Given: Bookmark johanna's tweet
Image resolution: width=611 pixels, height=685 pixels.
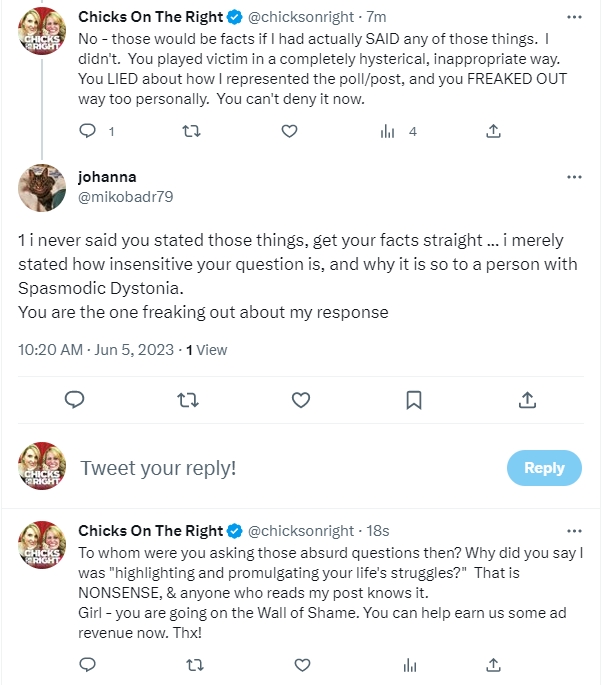Looking at the screenshot, I should point(413,400).
